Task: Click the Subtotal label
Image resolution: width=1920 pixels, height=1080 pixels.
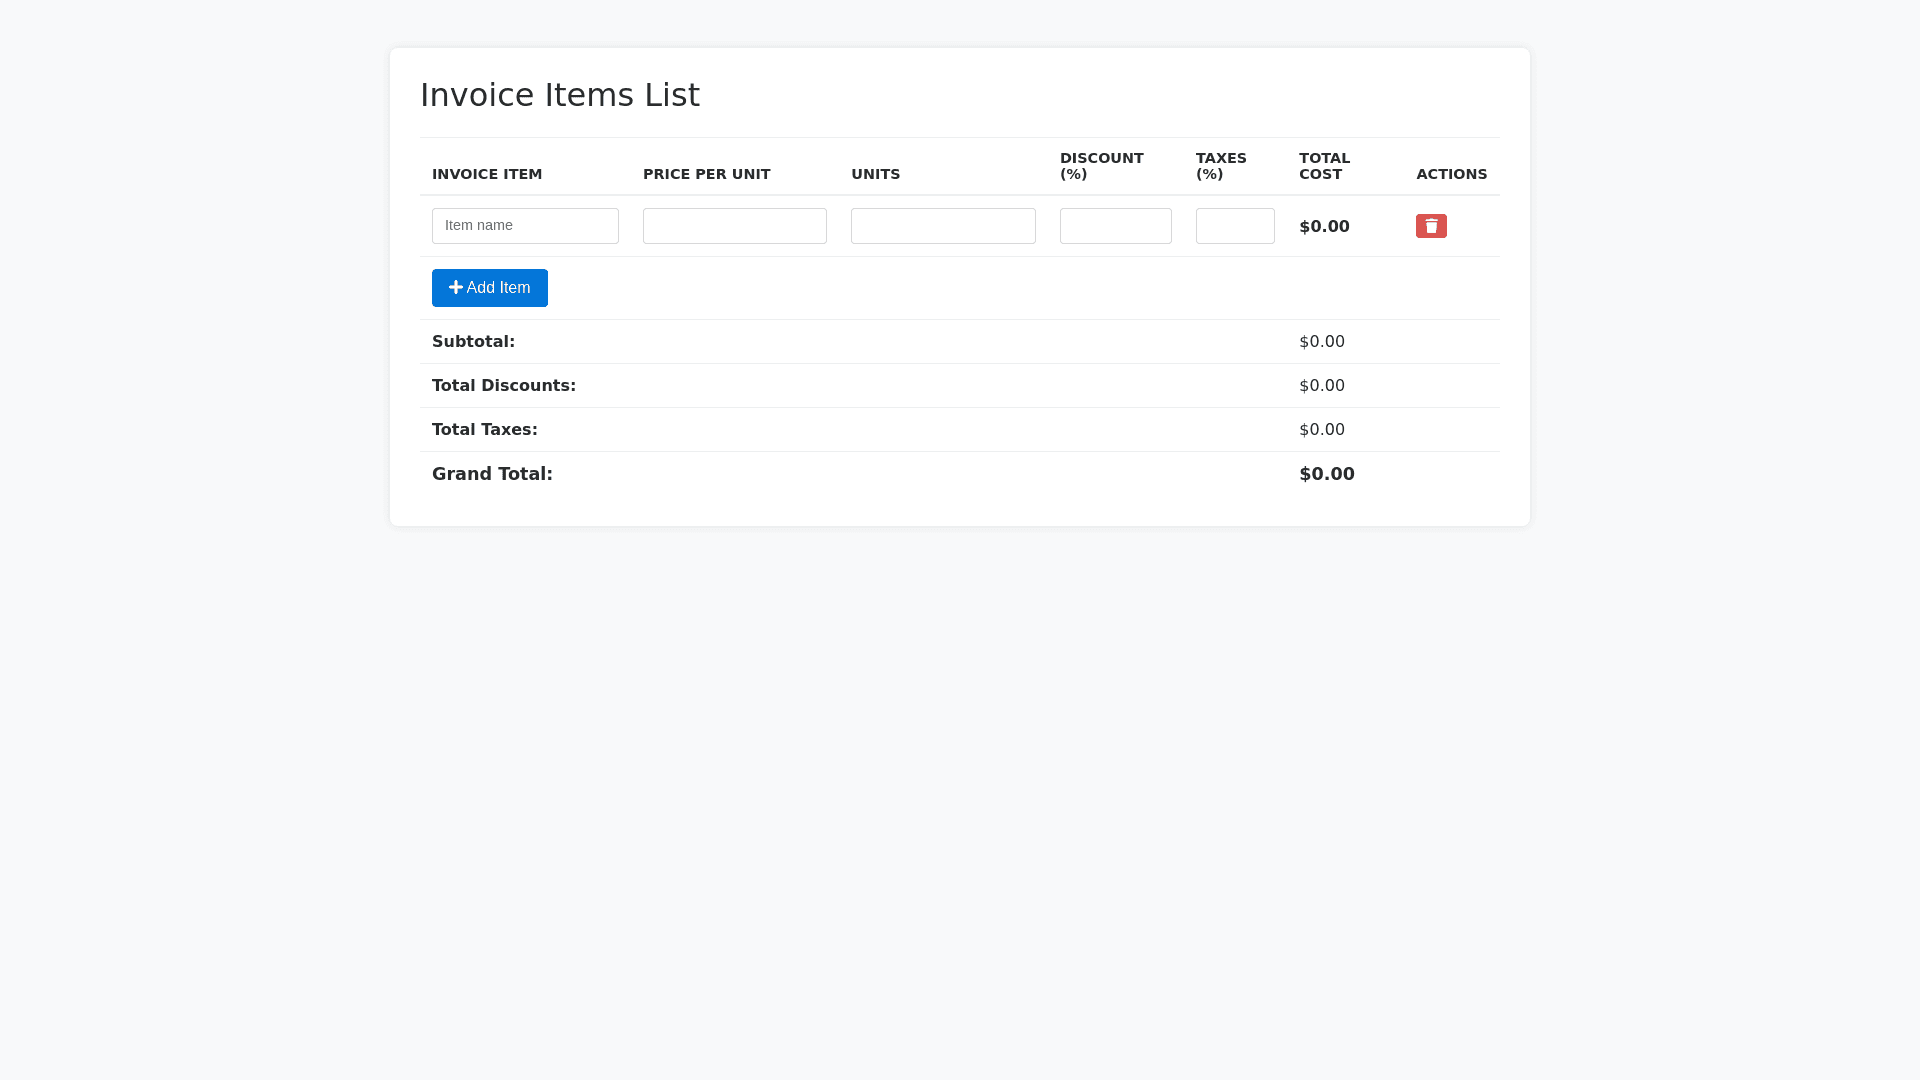Action: tap(473, 342)
